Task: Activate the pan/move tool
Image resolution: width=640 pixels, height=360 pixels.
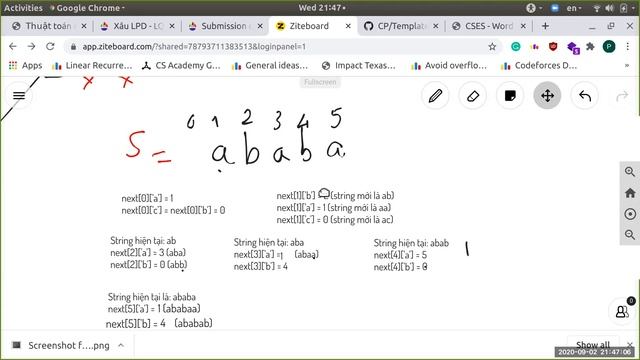Action: click(x=547, y=96)
